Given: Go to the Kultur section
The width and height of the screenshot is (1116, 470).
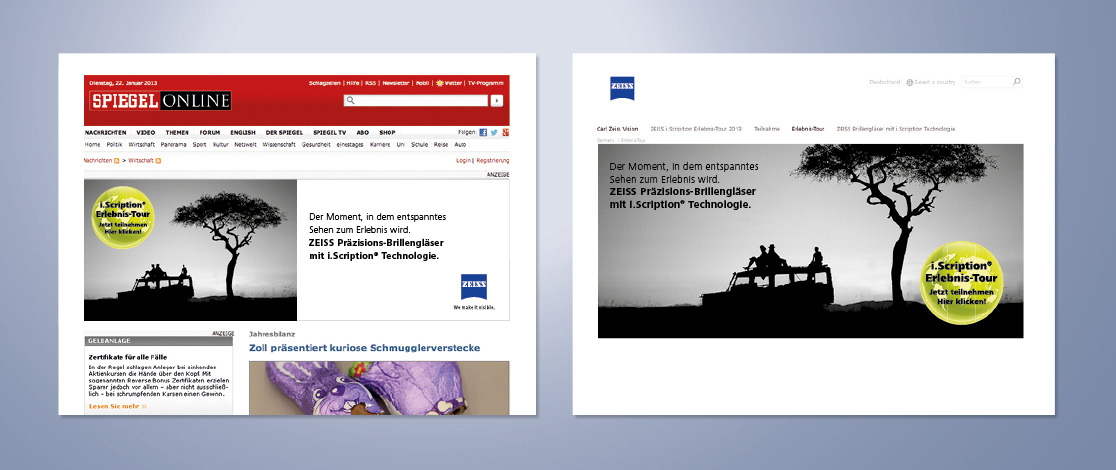Looking at the screenshot, I should click(x=221, y=145).
